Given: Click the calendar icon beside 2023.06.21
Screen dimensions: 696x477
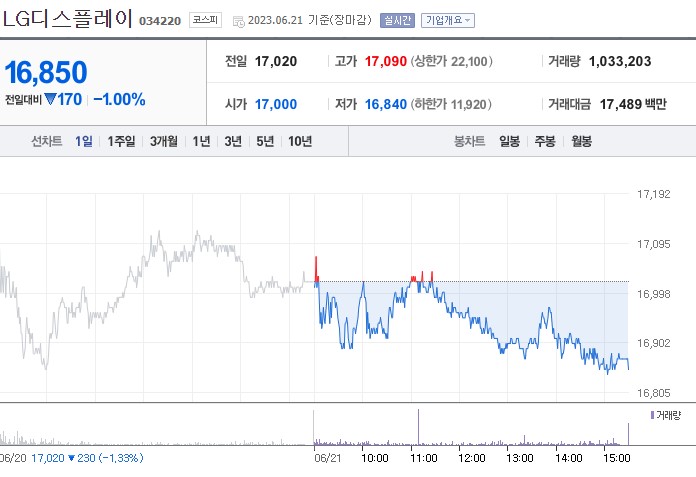Looking at the screenshot, I should 238,21.
